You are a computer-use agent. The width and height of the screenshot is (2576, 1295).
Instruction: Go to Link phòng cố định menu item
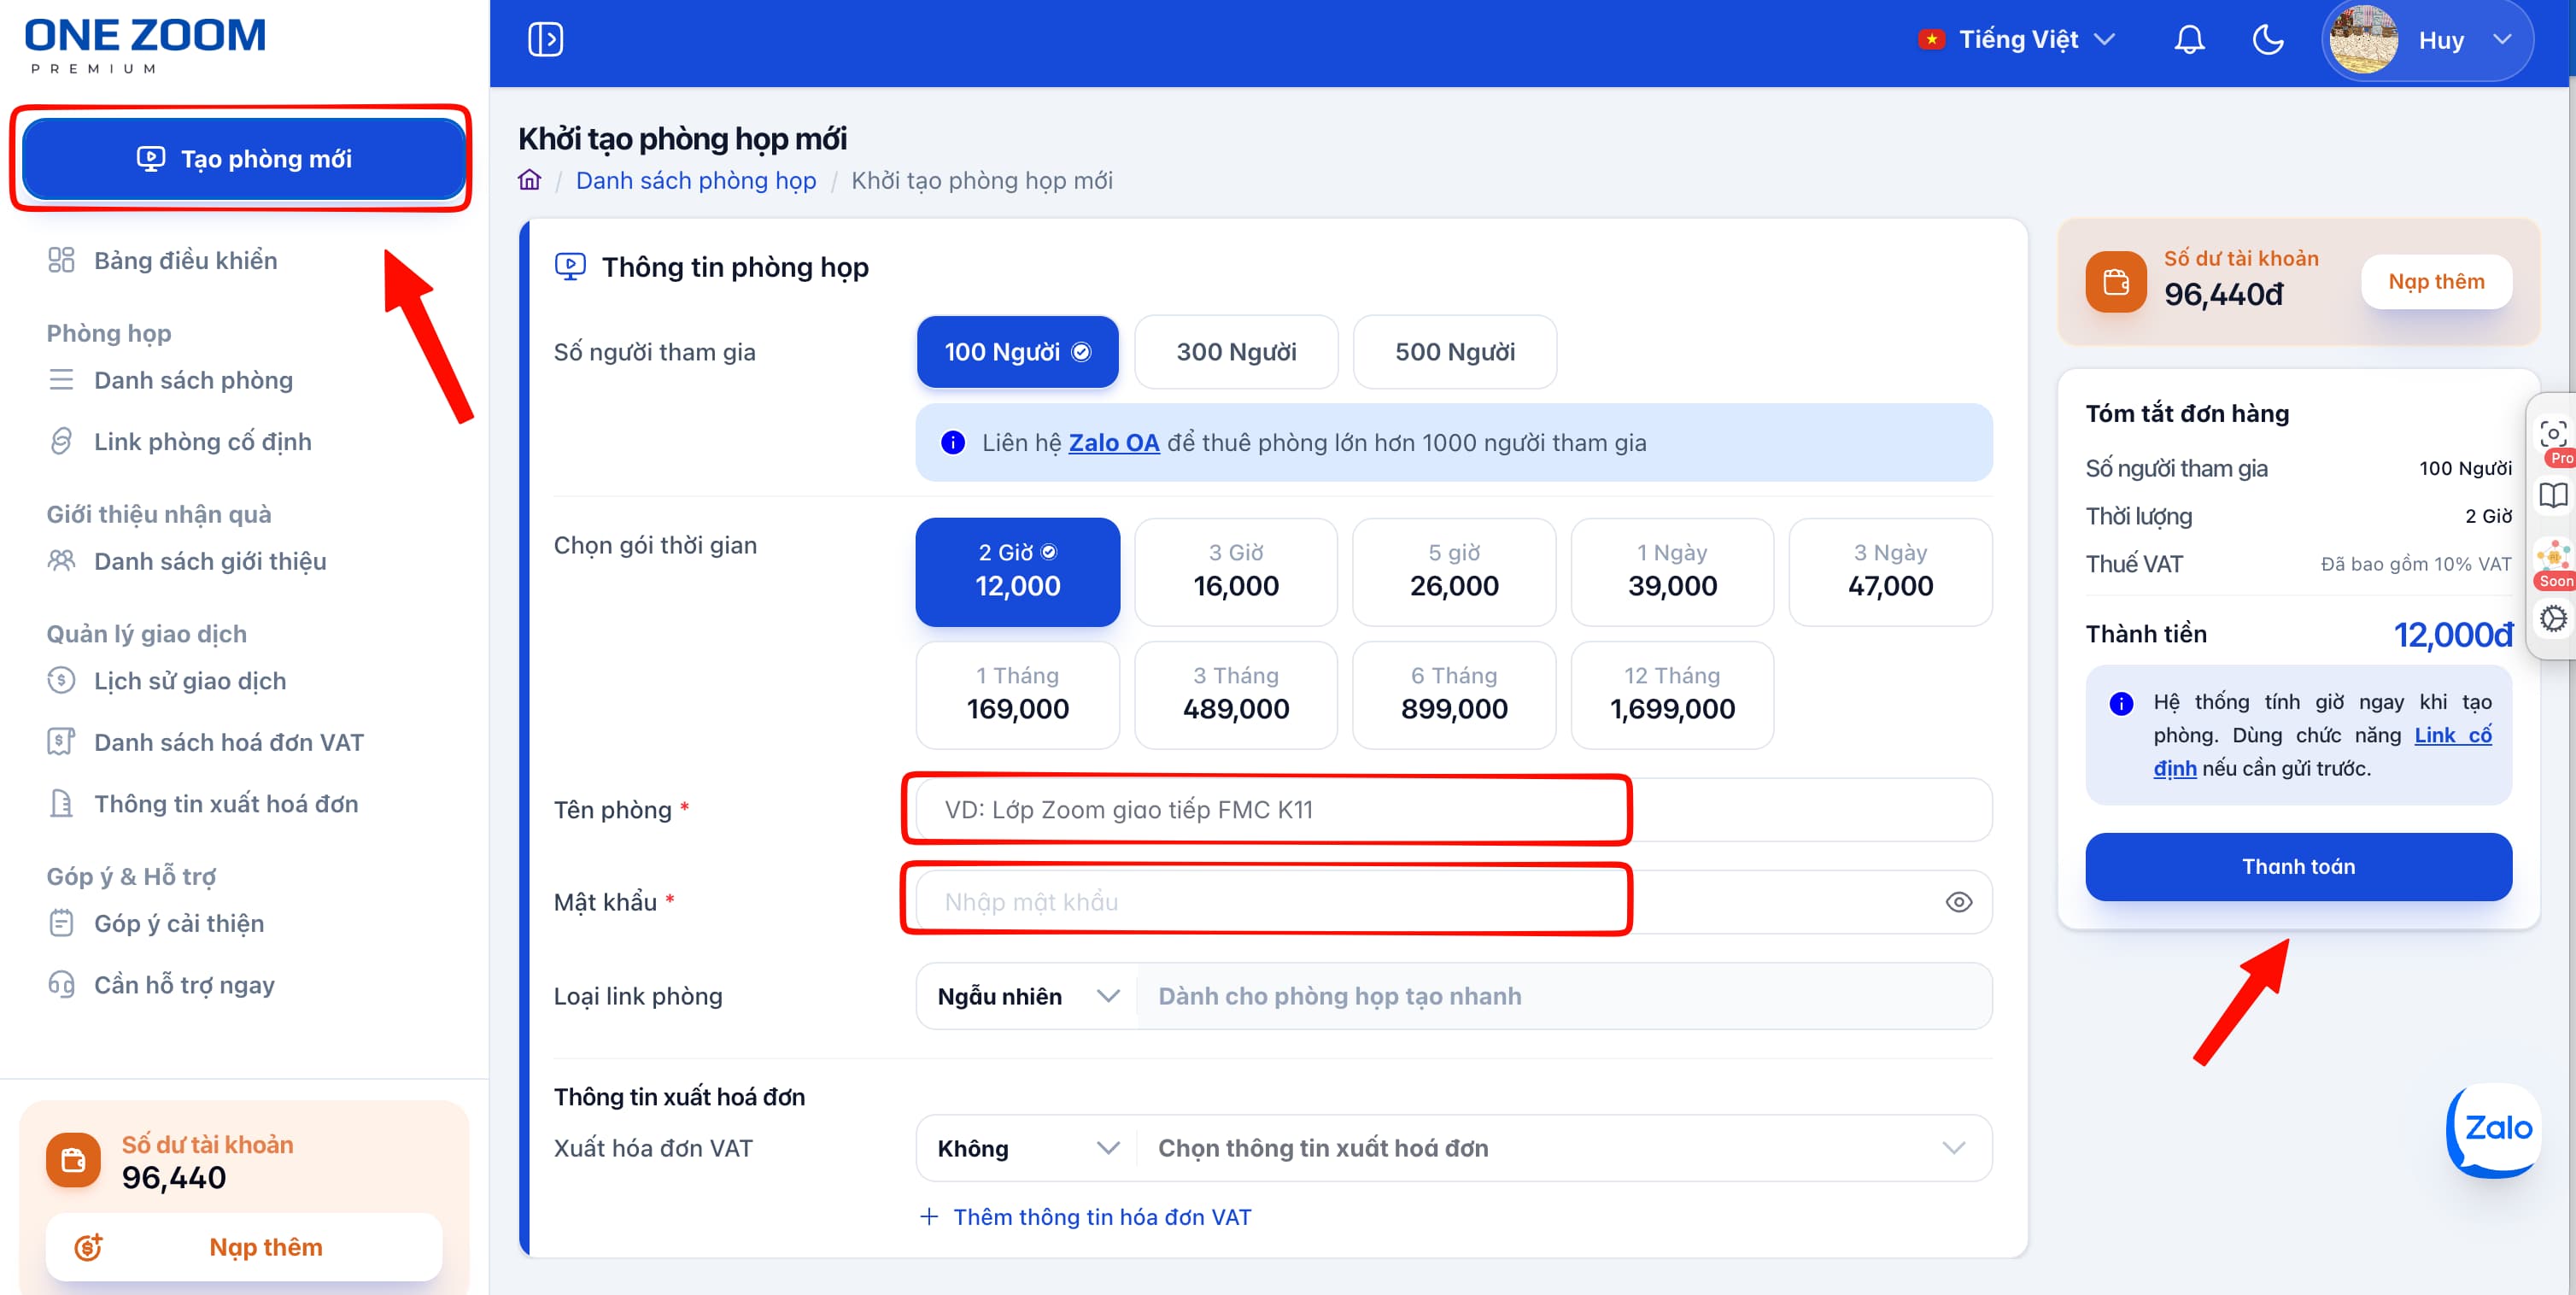click(203, 442)
